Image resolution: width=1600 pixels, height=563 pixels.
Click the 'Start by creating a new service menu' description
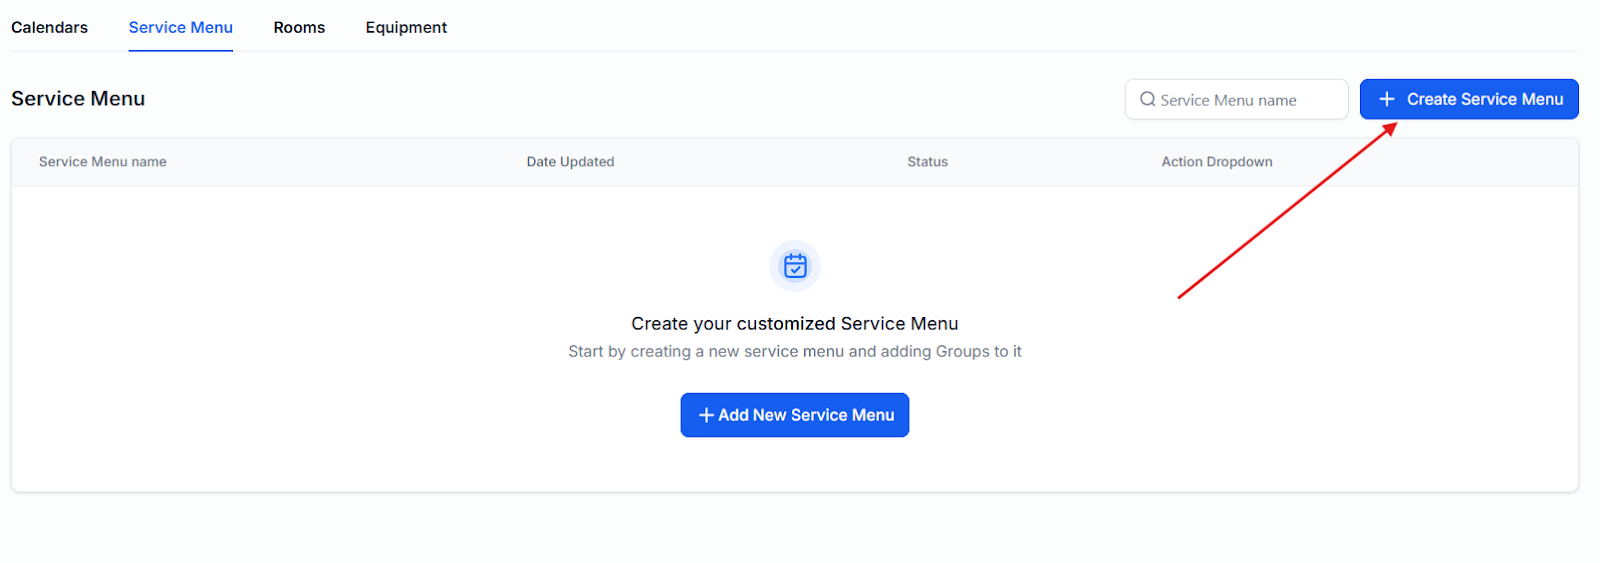click(x=794, y=352)
